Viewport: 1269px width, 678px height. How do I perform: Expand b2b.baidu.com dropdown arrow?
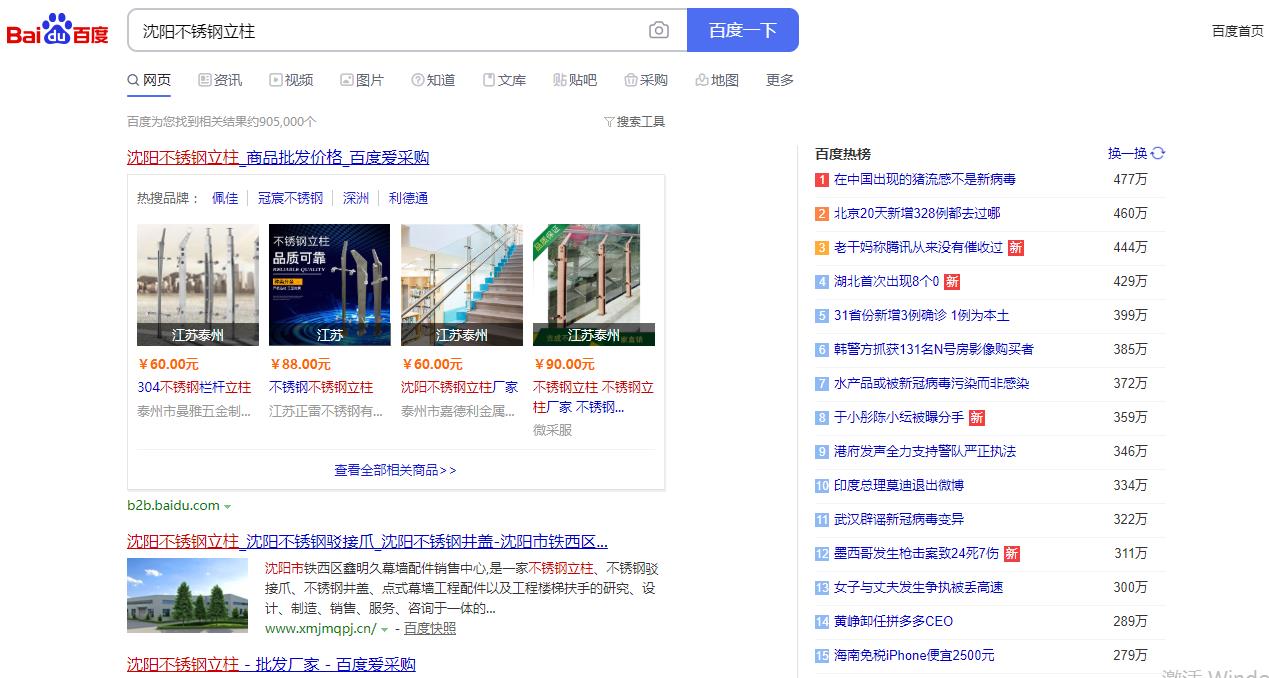click(x=228, y=507)
